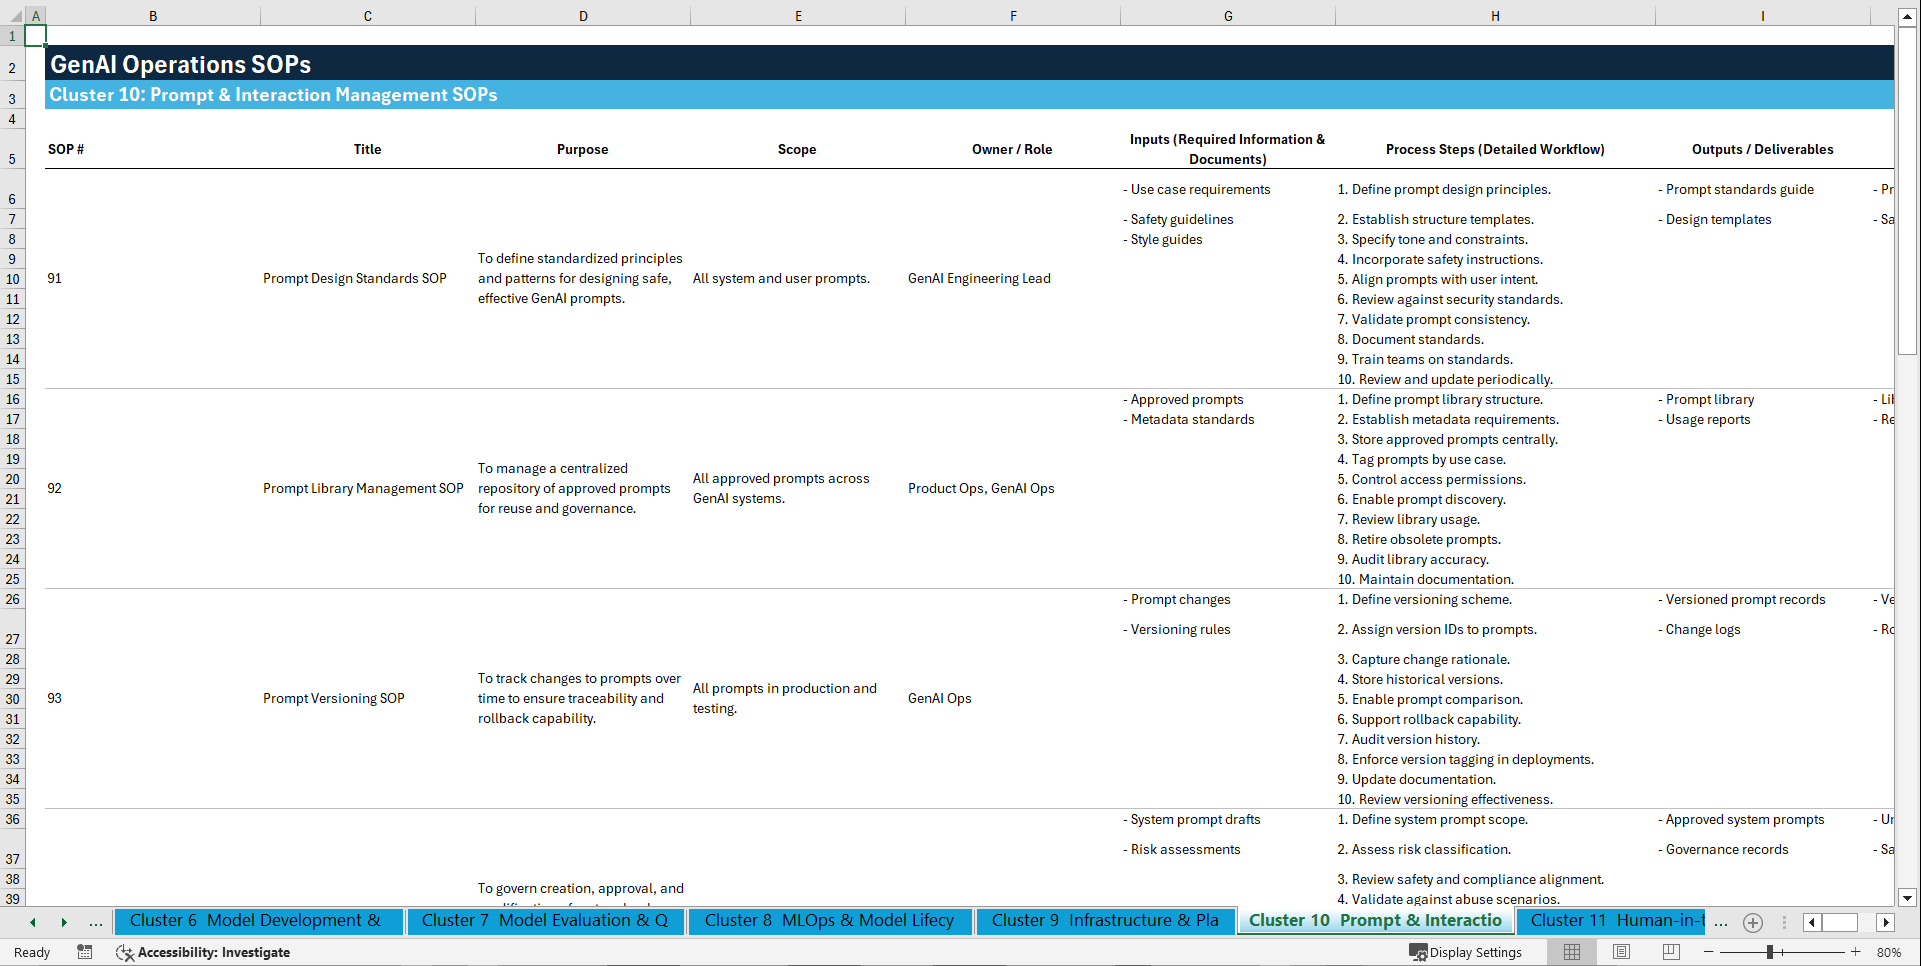Click the Display Settings icon in status bar

[1418, 952]
